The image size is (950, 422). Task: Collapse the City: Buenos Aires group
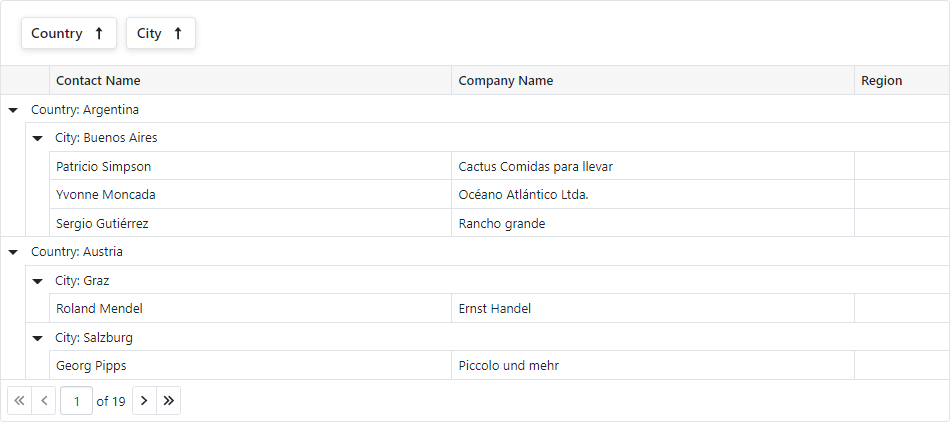tap(38, 138)
